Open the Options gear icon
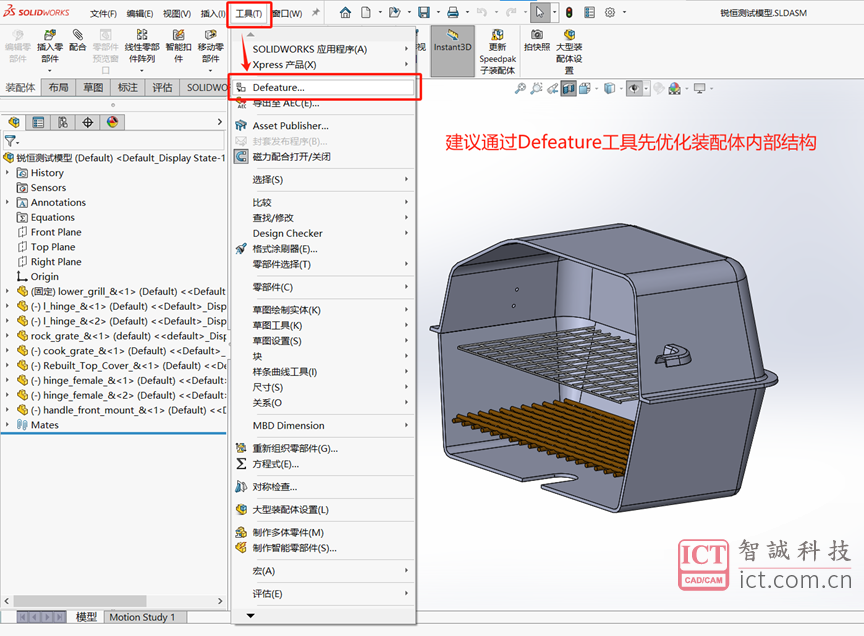Screen dimensions: 864x636 click(610, 12)
